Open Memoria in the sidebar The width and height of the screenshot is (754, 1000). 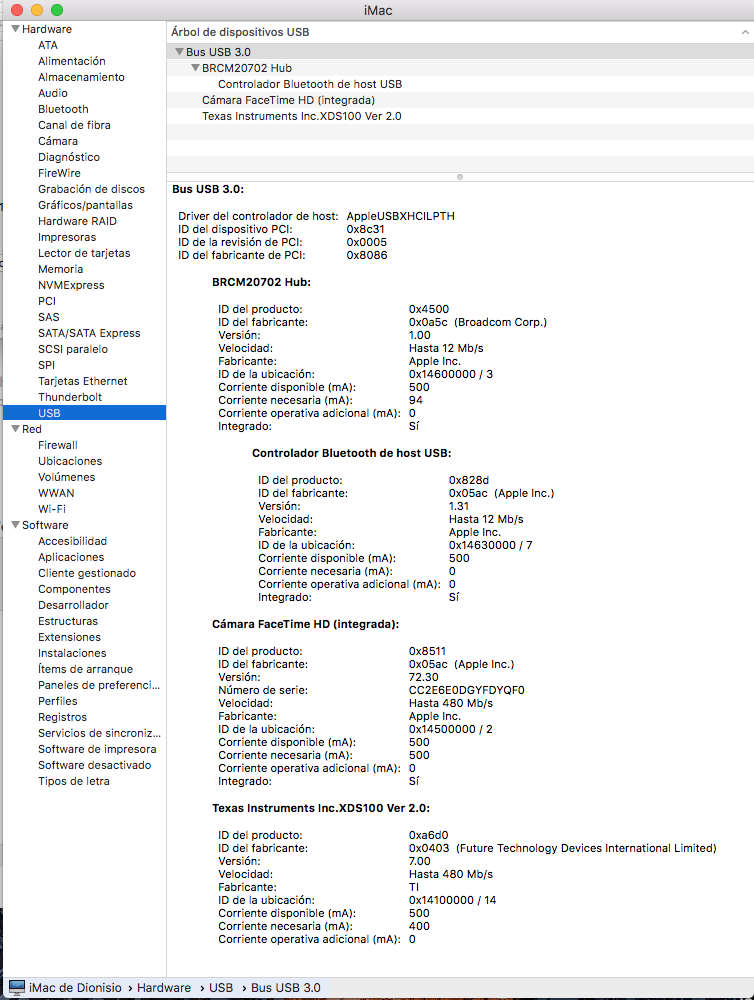point(61,269)
